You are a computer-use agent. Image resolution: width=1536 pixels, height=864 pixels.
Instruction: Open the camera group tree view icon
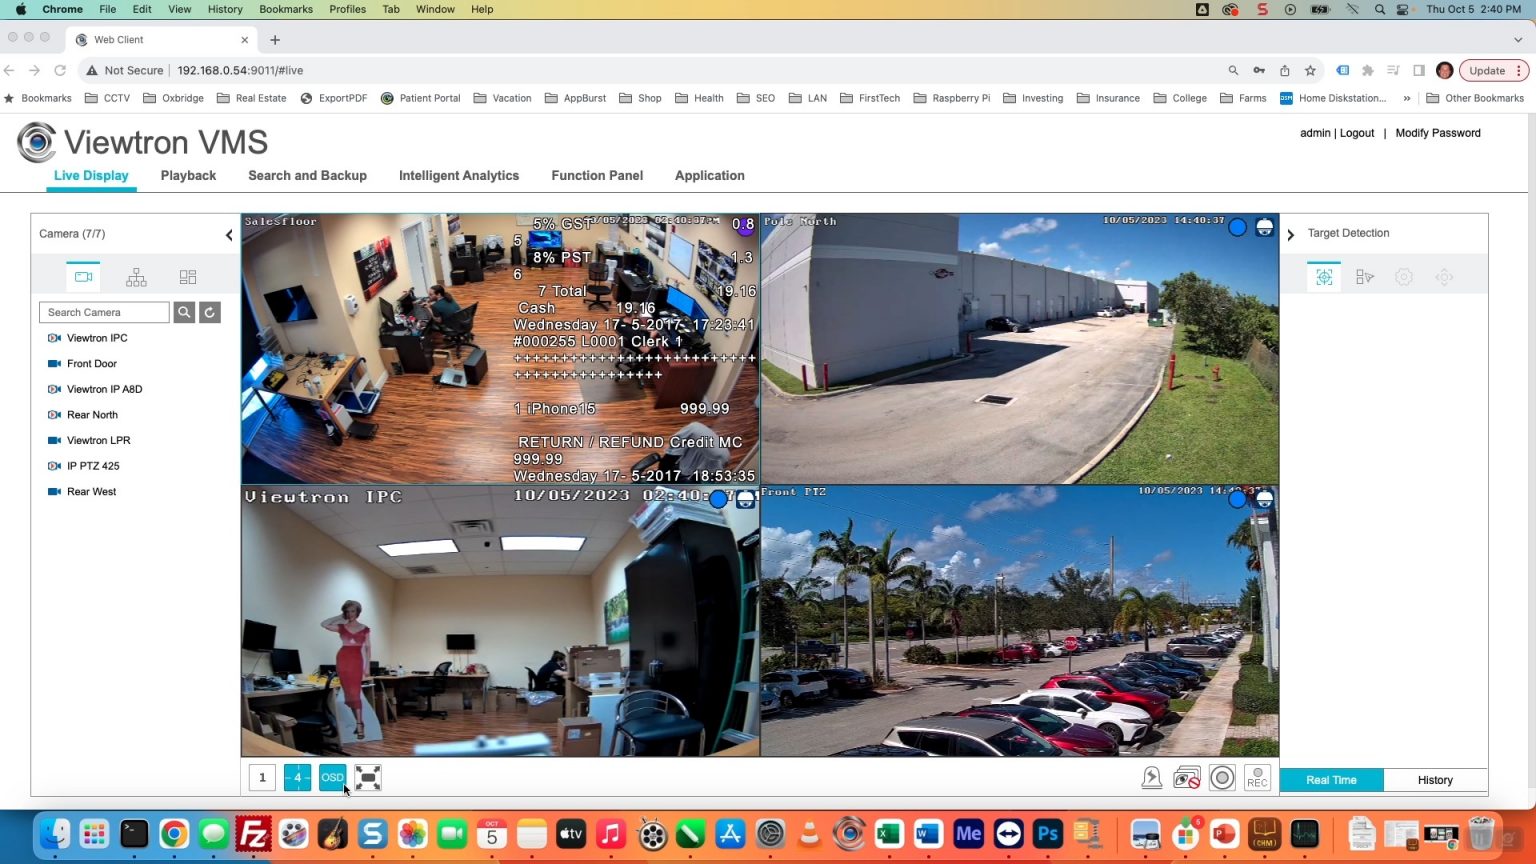[x=135, y=276]
